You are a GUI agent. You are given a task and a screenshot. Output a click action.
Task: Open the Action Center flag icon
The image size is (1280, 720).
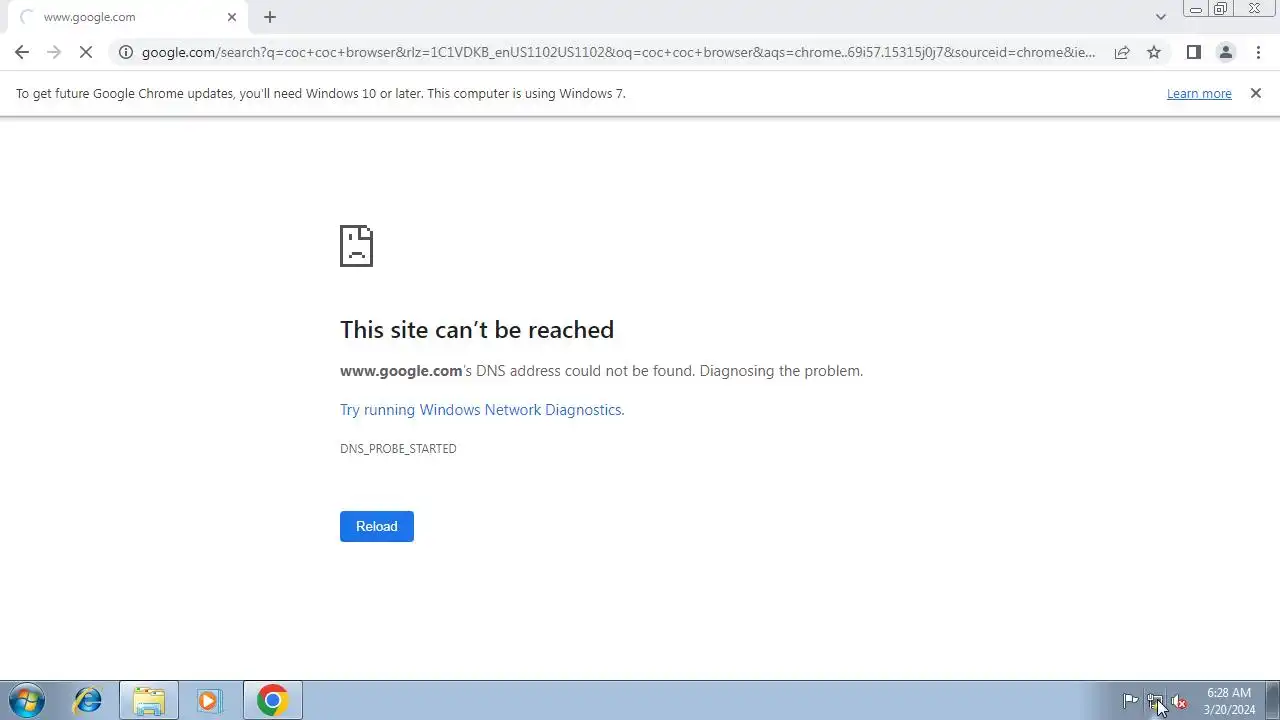click(1131, 701)
